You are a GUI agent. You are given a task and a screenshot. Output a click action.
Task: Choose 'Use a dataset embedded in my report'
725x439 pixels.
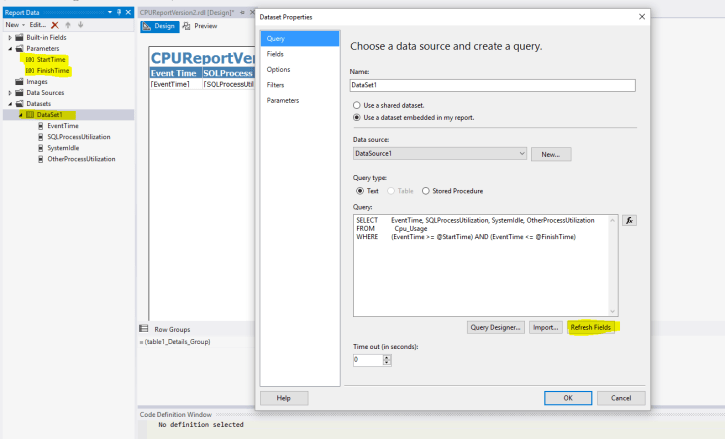click(357, 117)
